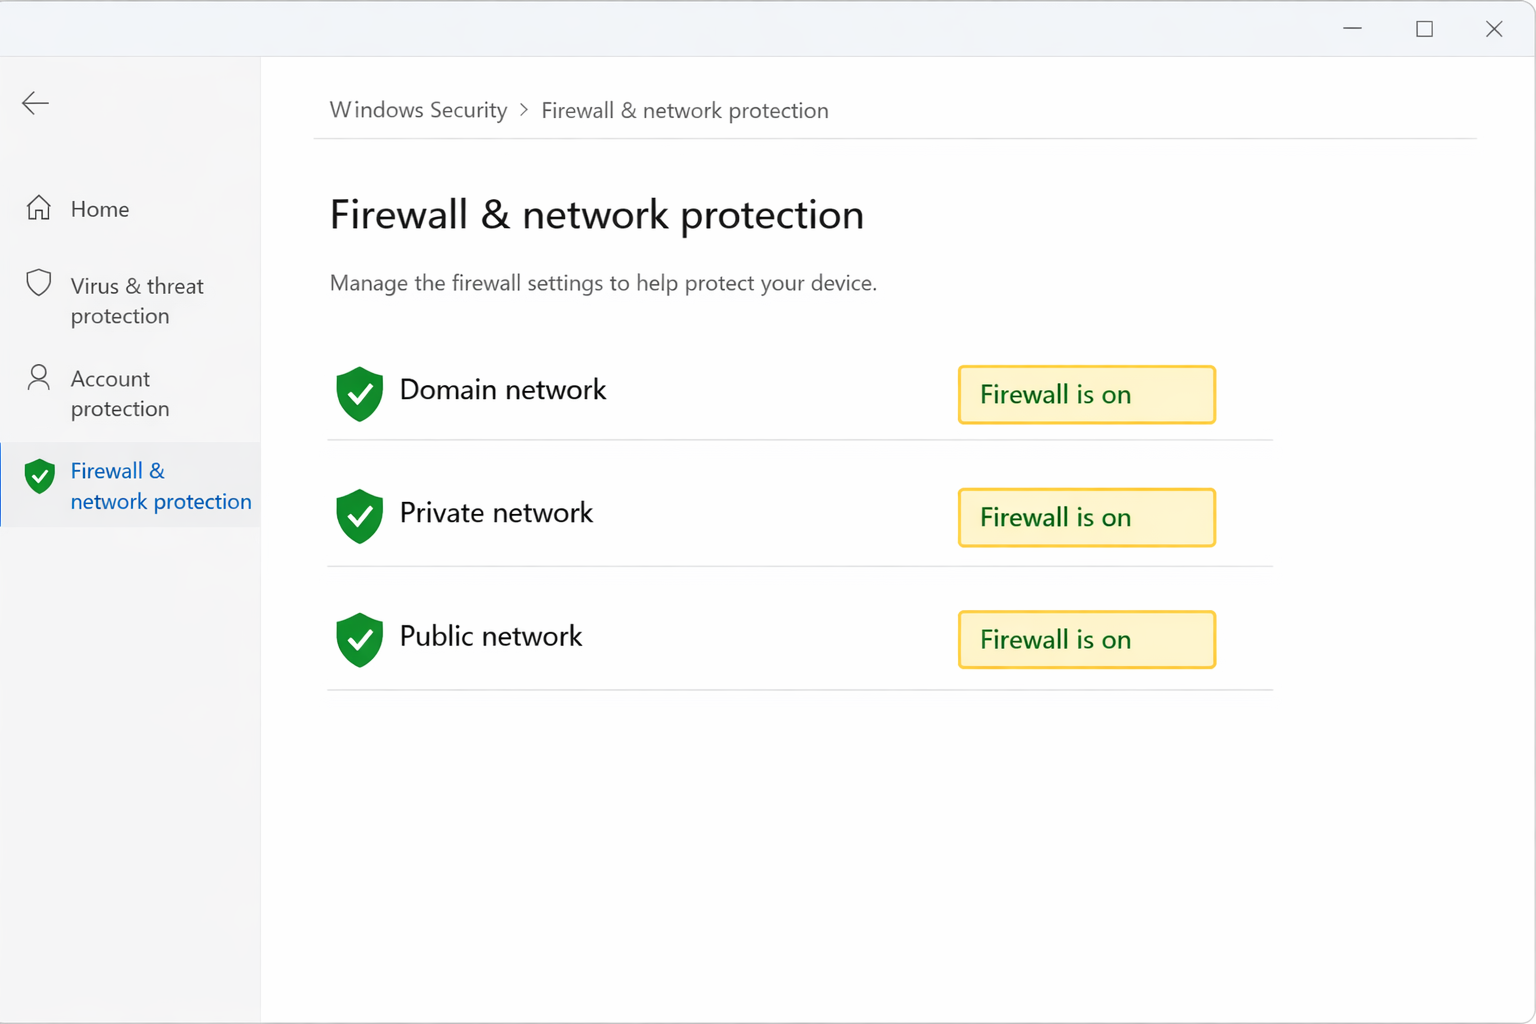Click the Virus & threat shield icon

point(39,284)
